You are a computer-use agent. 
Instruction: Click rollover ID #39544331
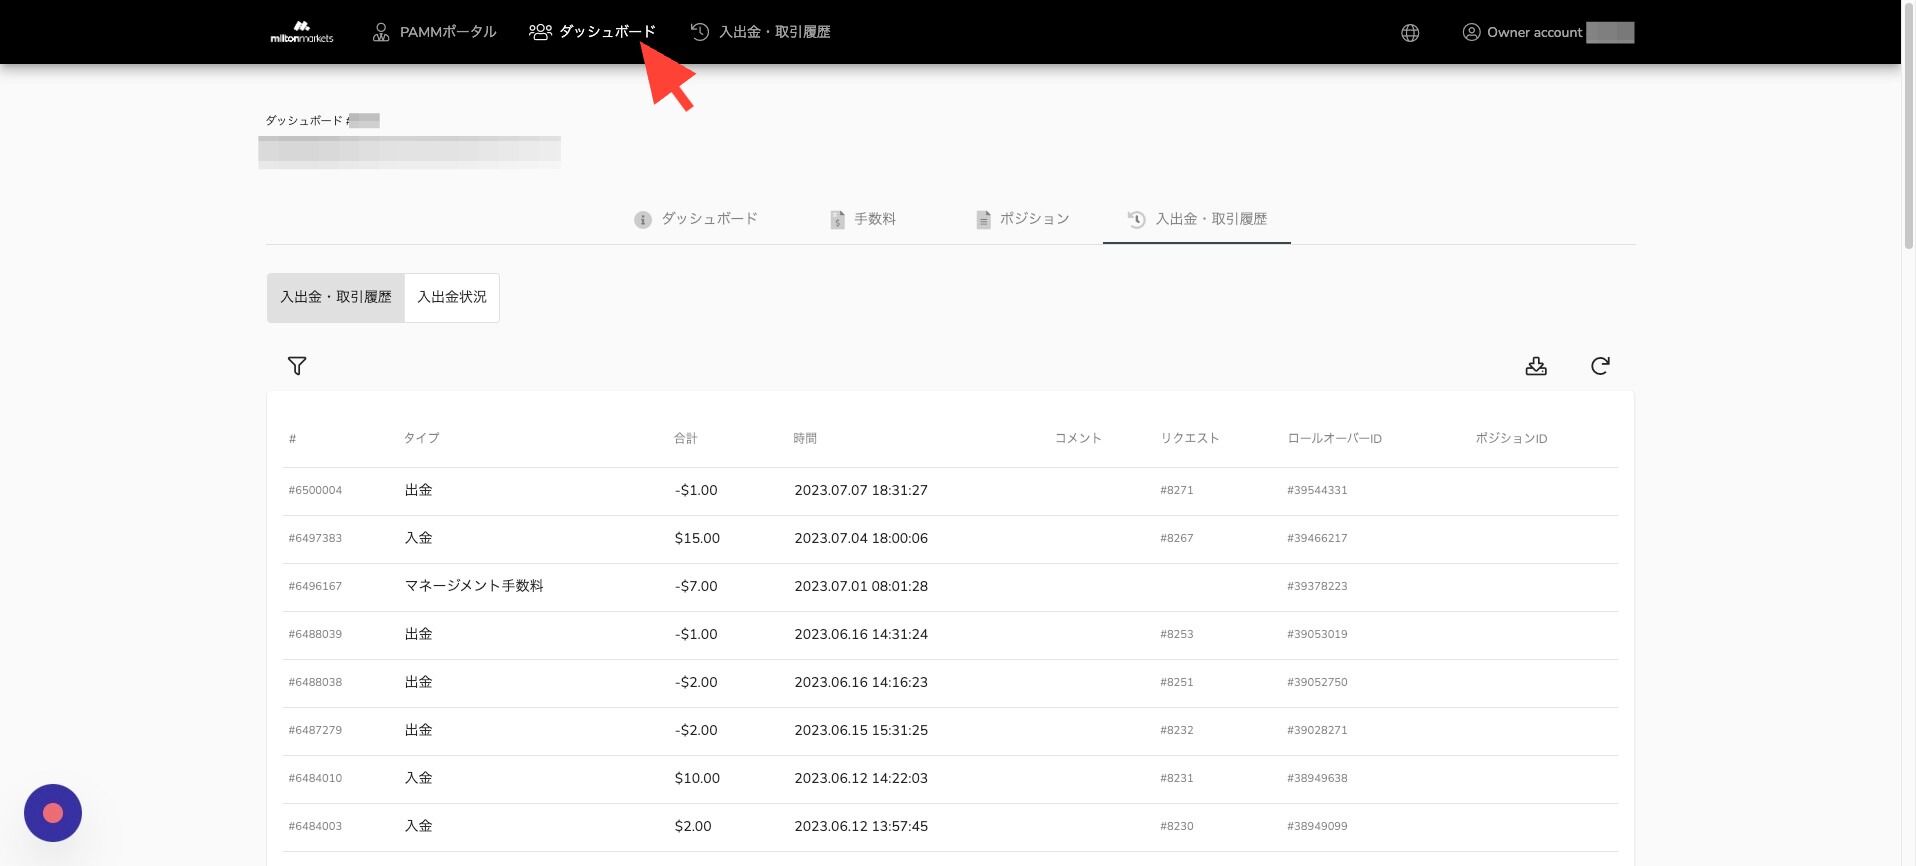point(1317,490)
